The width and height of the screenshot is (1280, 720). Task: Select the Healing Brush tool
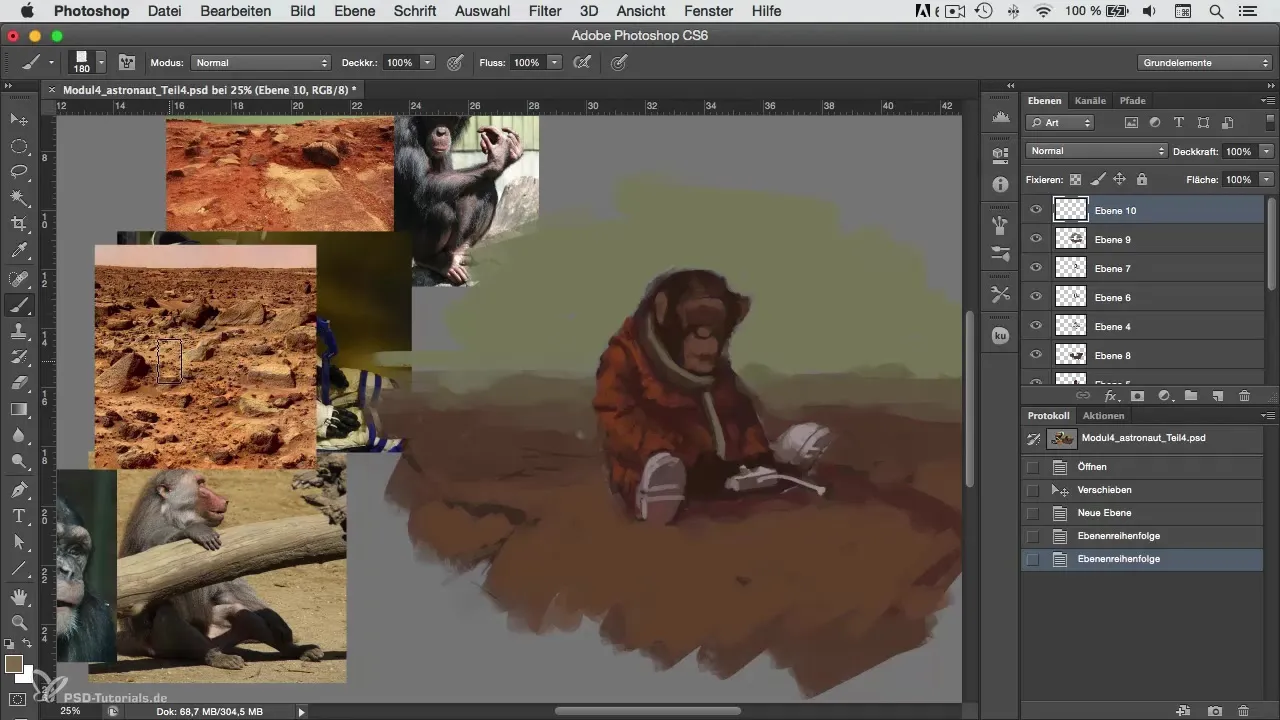[x=19, y=279]
